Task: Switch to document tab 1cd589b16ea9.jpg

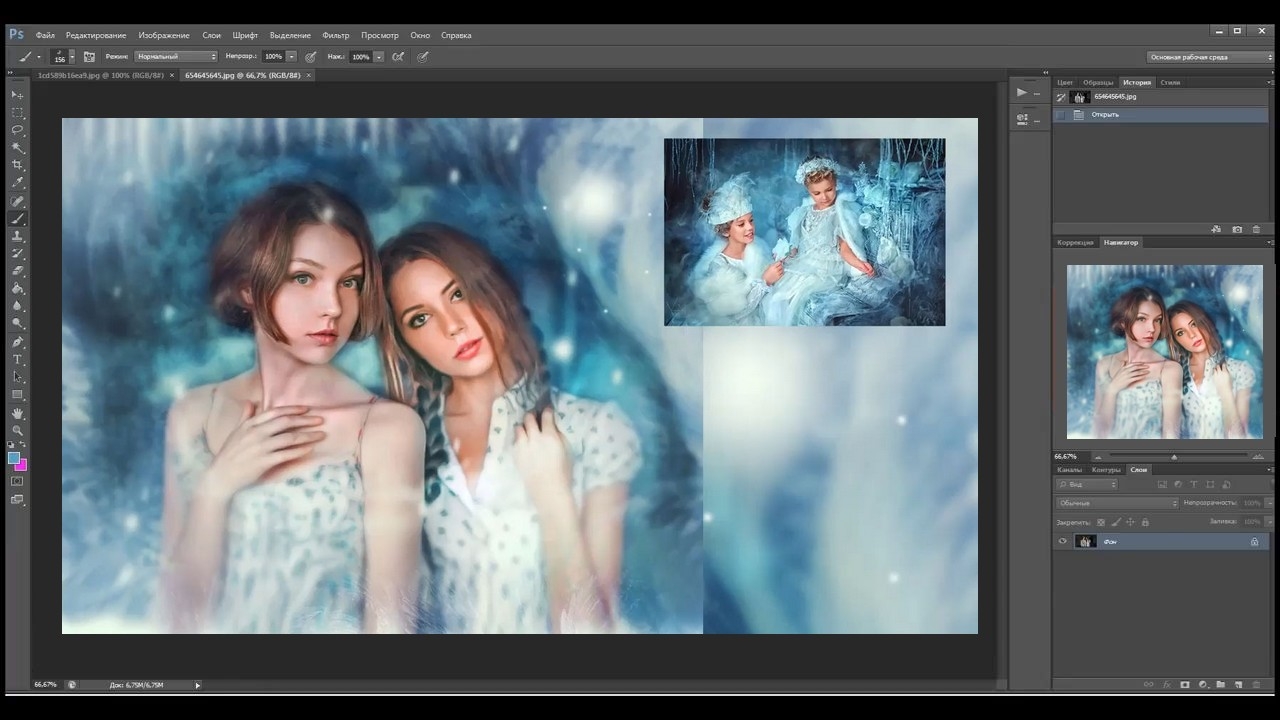Action: [x=100, y=75]
